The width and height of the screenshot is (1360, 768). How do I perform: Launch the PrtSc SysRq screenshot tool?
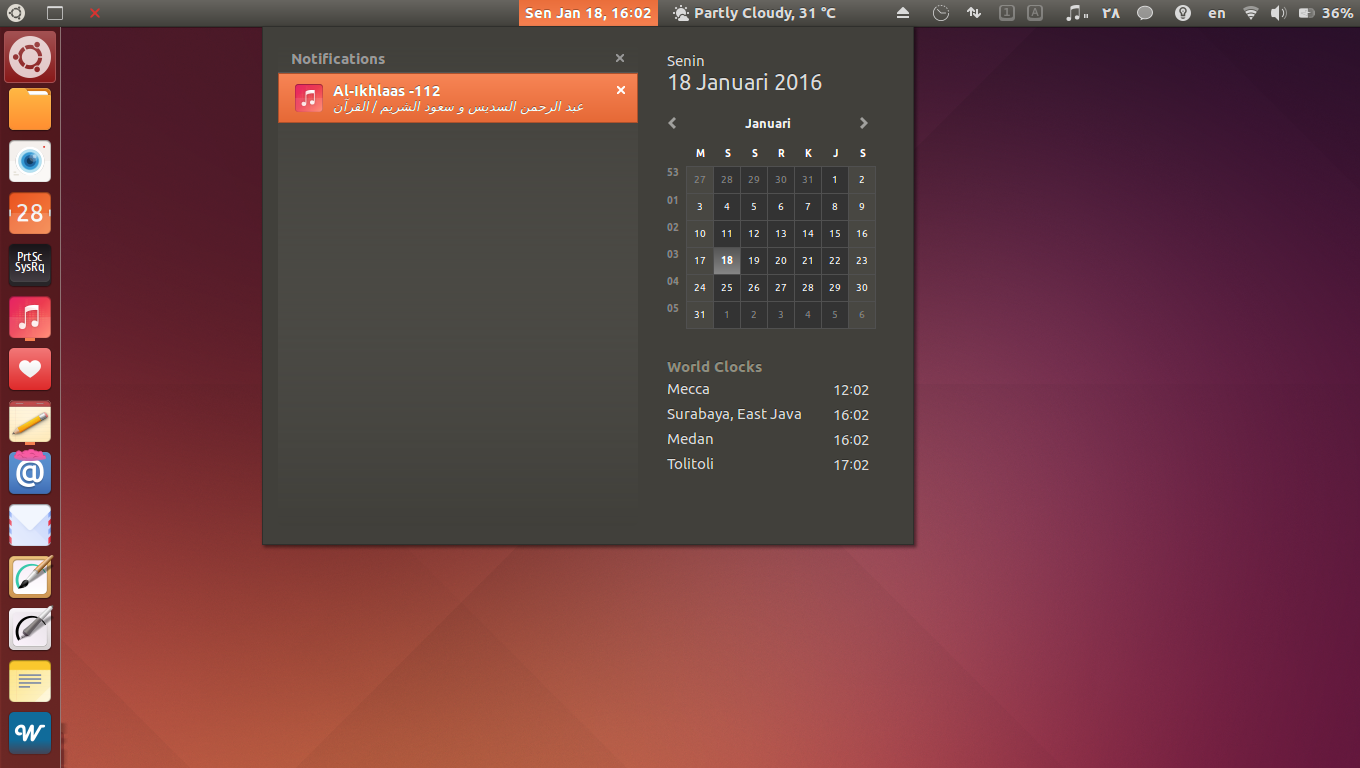click(x=30, y=265)
